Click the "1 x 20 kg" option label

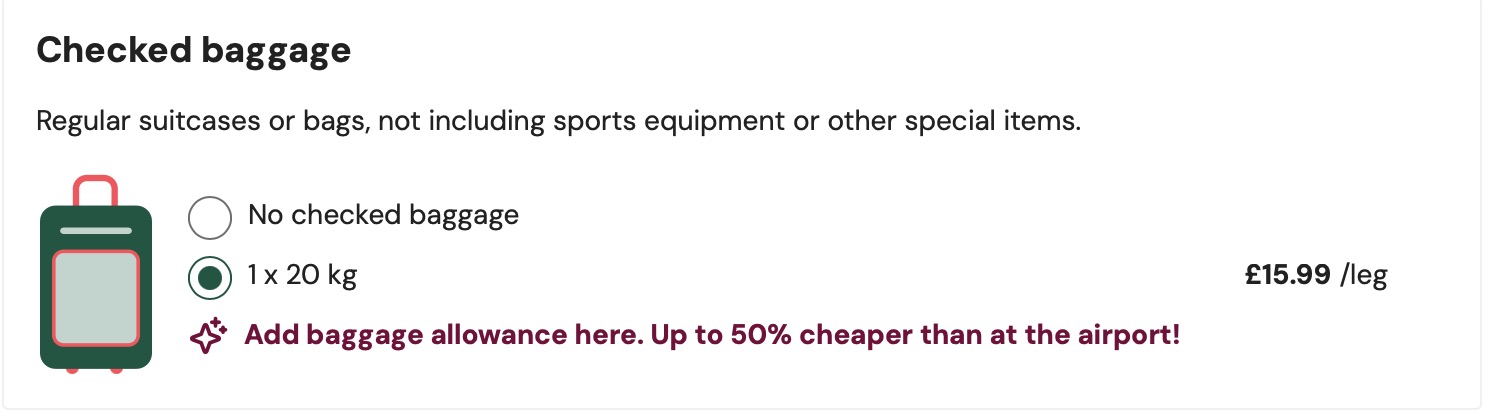click(x=302, y=275)
